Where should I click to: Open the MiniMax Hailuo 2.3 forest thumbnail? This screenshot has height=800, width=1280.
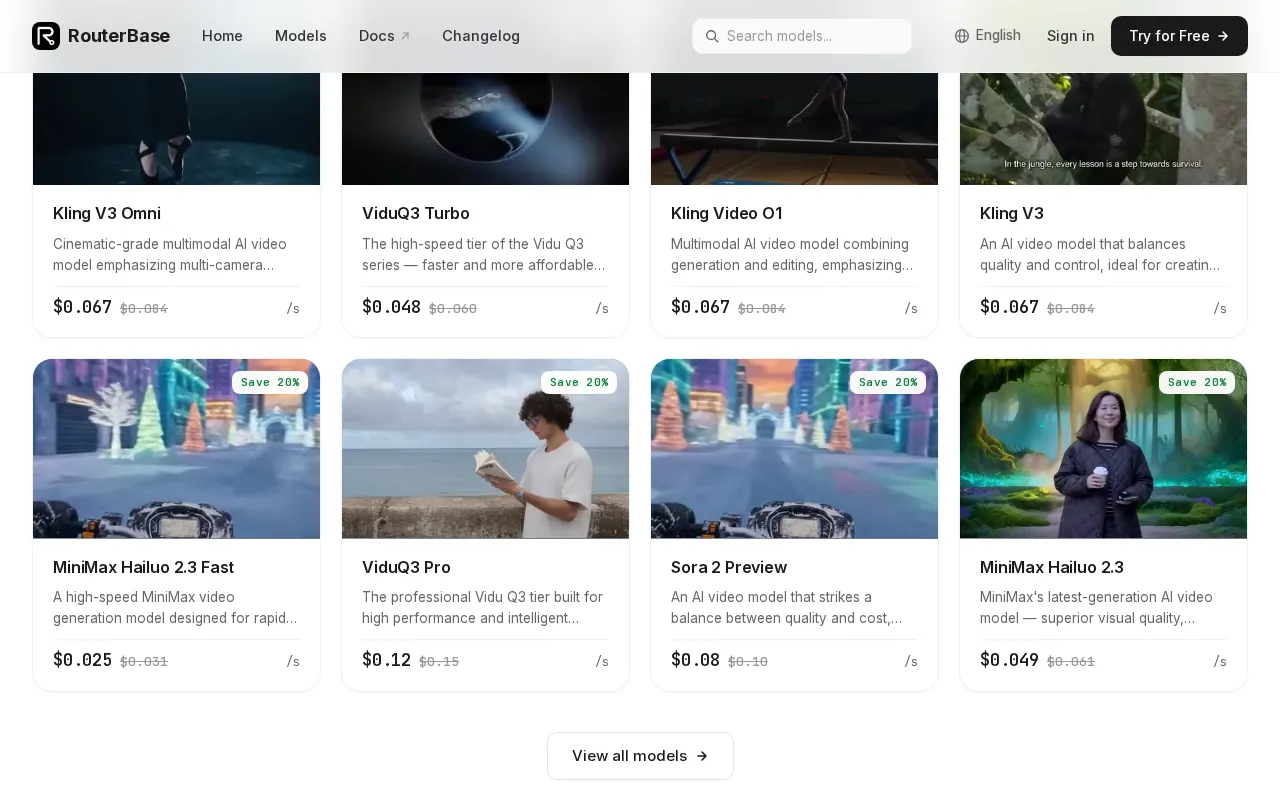[x=1104, y=449]
